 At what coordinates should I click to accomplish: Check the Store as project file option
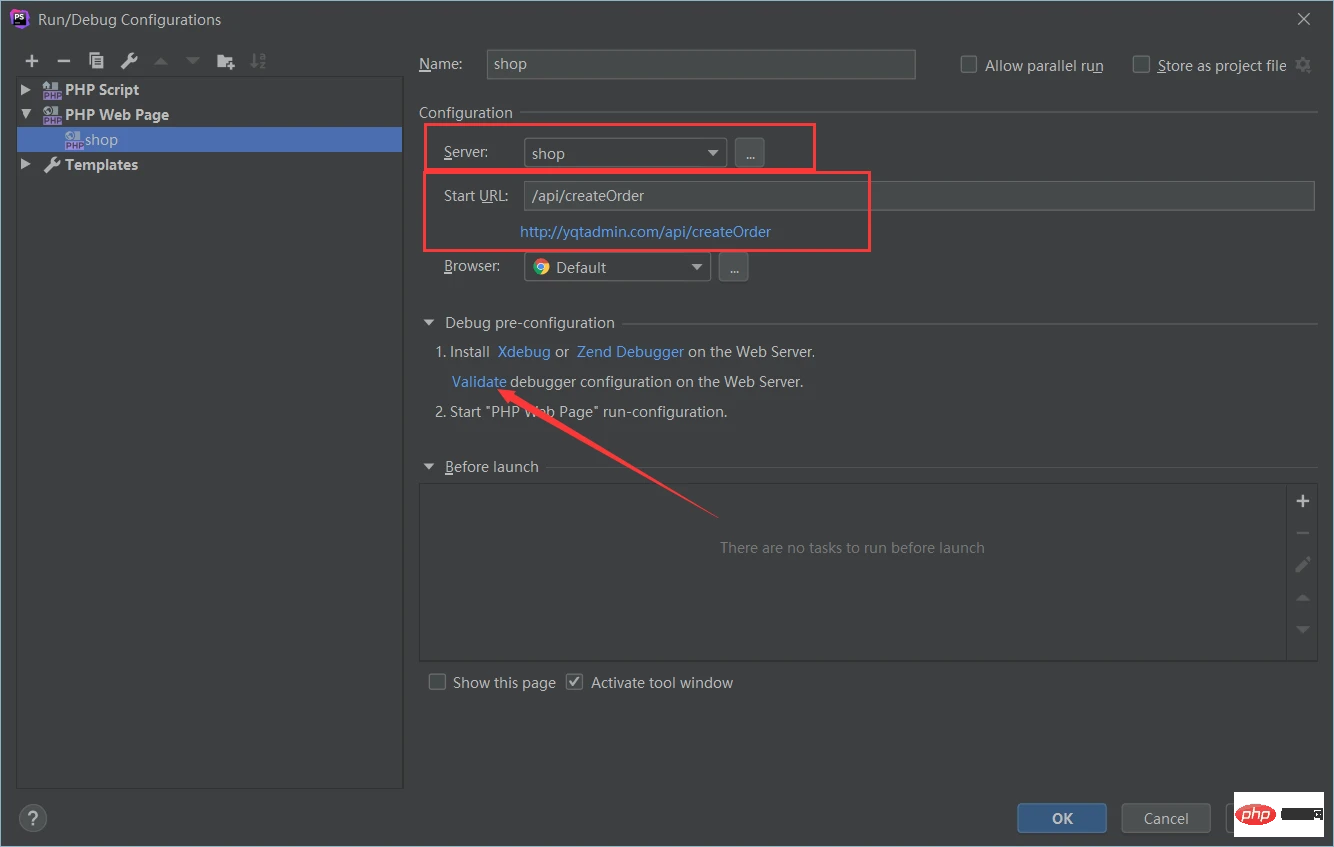(x=1141, y=65)
